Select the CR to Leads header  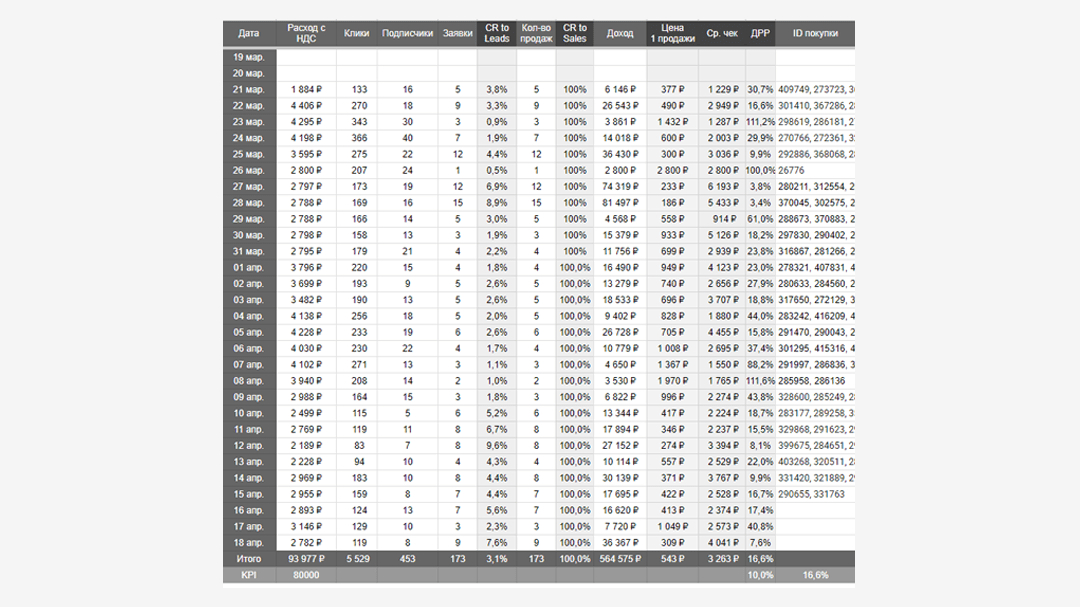[497, 33]
